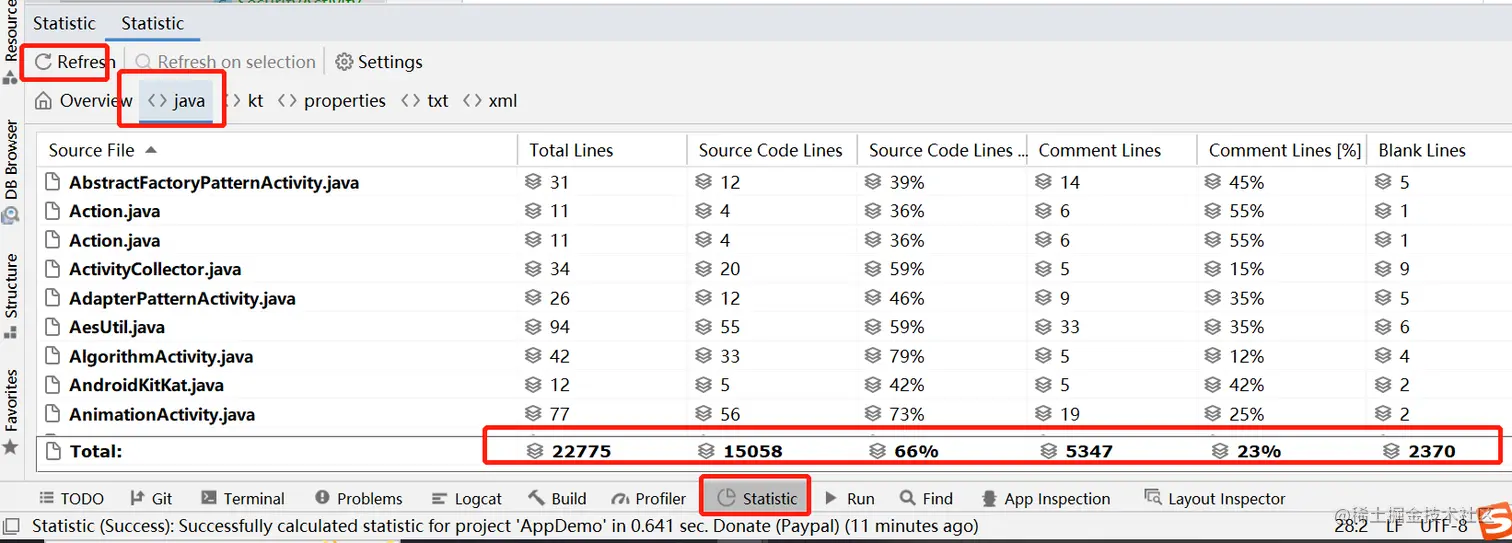Sort by Source Code Lines column
This screenshot has width=1512, height=543.
pyautogui.click(x=771, y=150)
